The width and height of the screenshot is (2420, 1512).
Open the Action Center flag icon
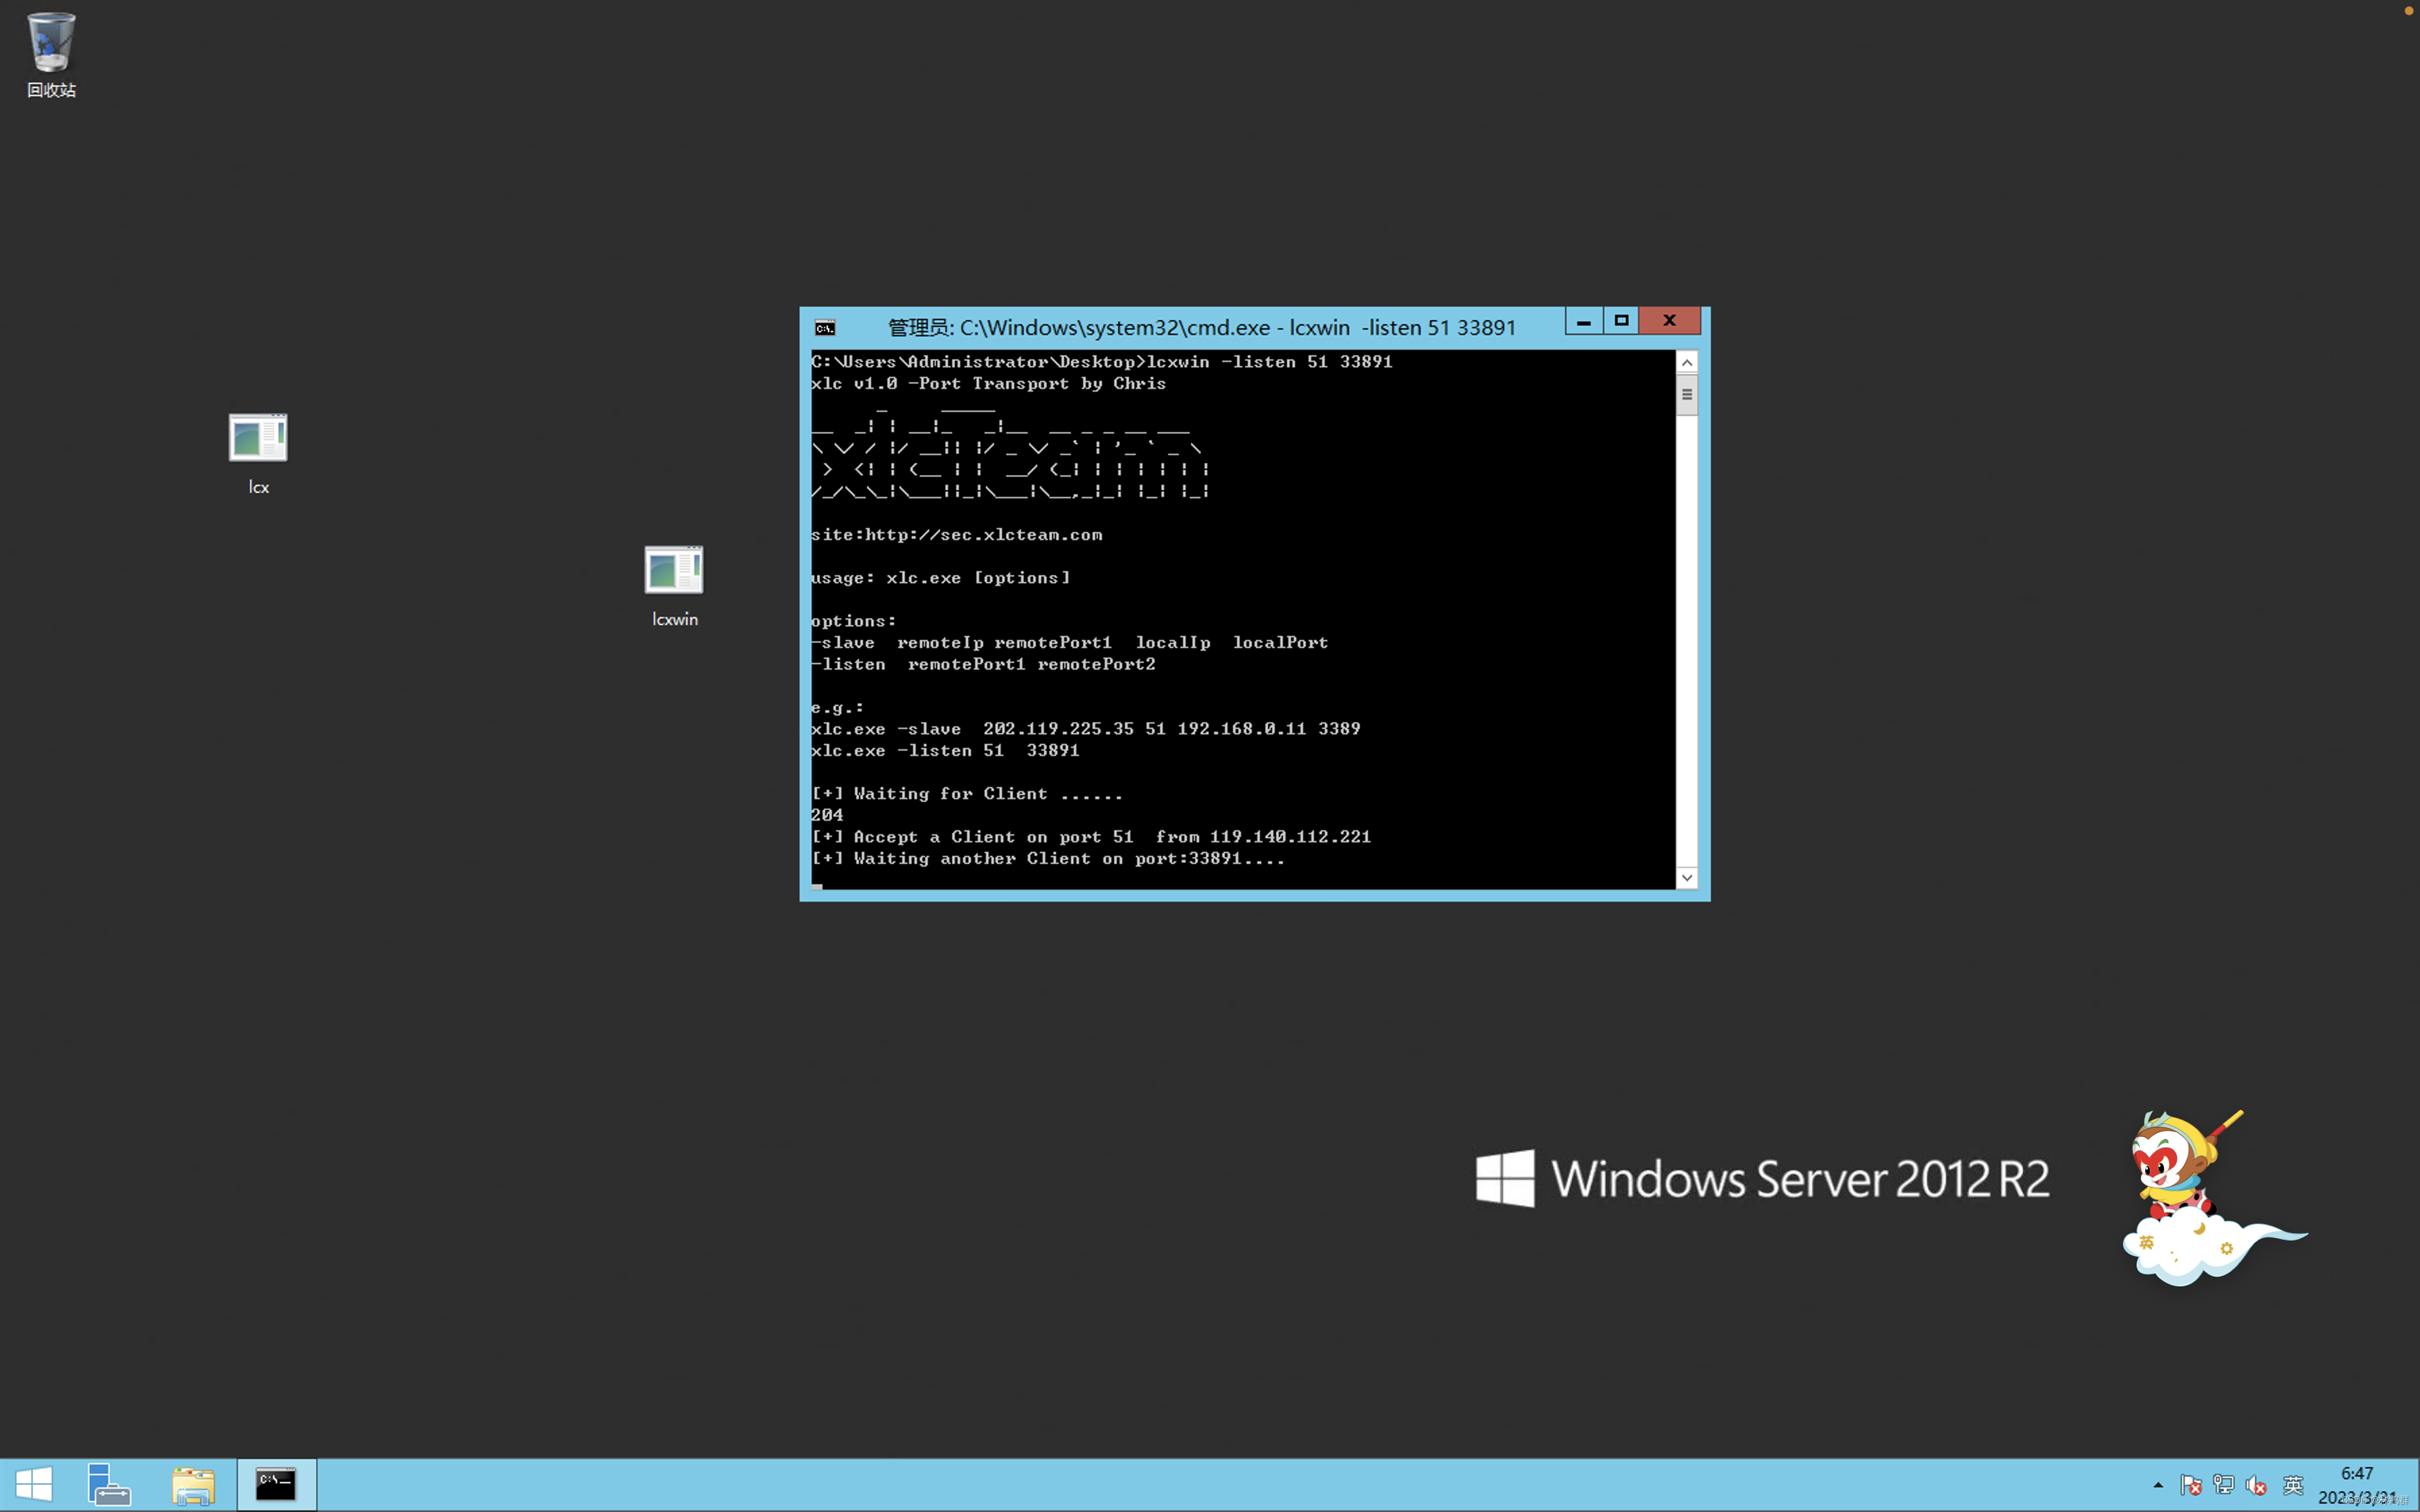pyautogui.click(x=2192, y=1485)
